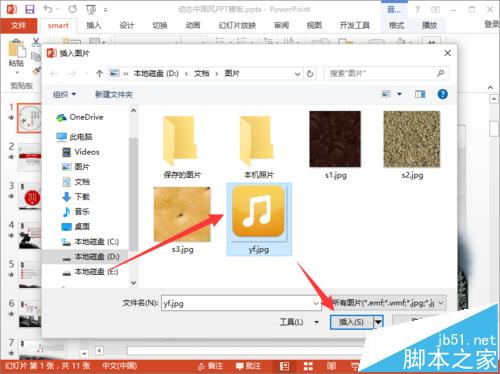The image size is (500, 374).
Task: Select 本地磁盘 (E:) in navigation pane
Action: 90,272
